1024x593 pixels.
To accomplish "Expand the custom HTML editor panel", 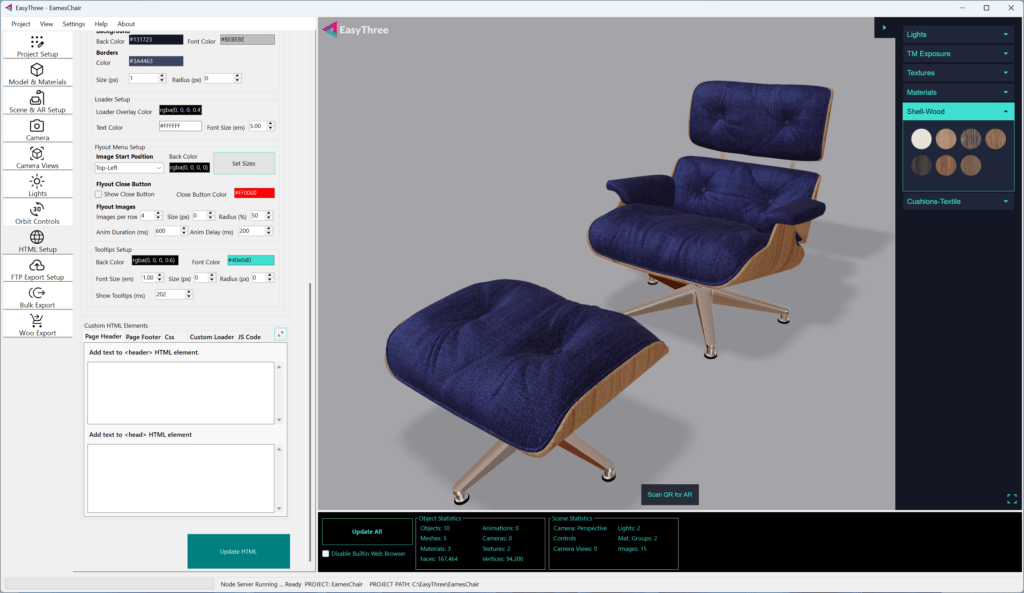I will tap(280, 335).
